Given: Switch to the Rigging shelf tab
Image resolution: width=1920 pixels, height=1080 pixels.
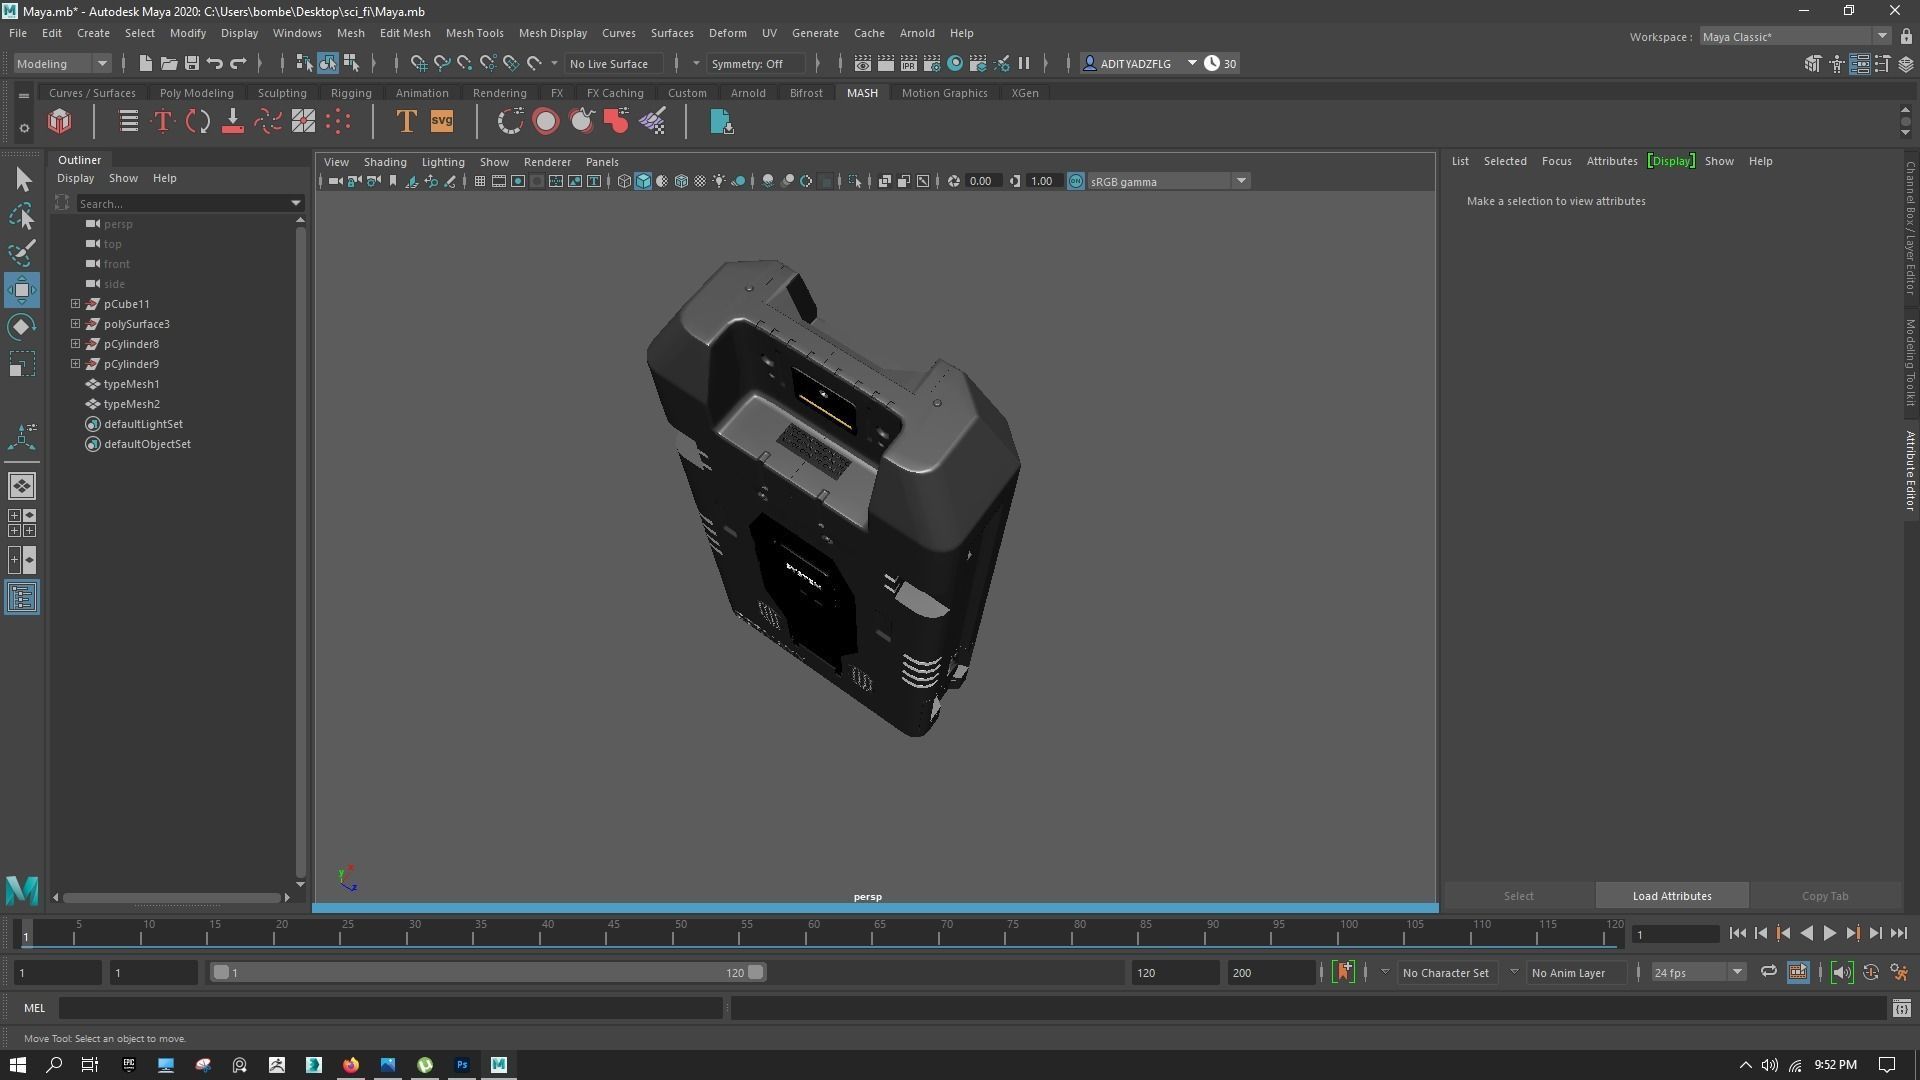Looking at the screenshot, I should [x=351, y=93].
